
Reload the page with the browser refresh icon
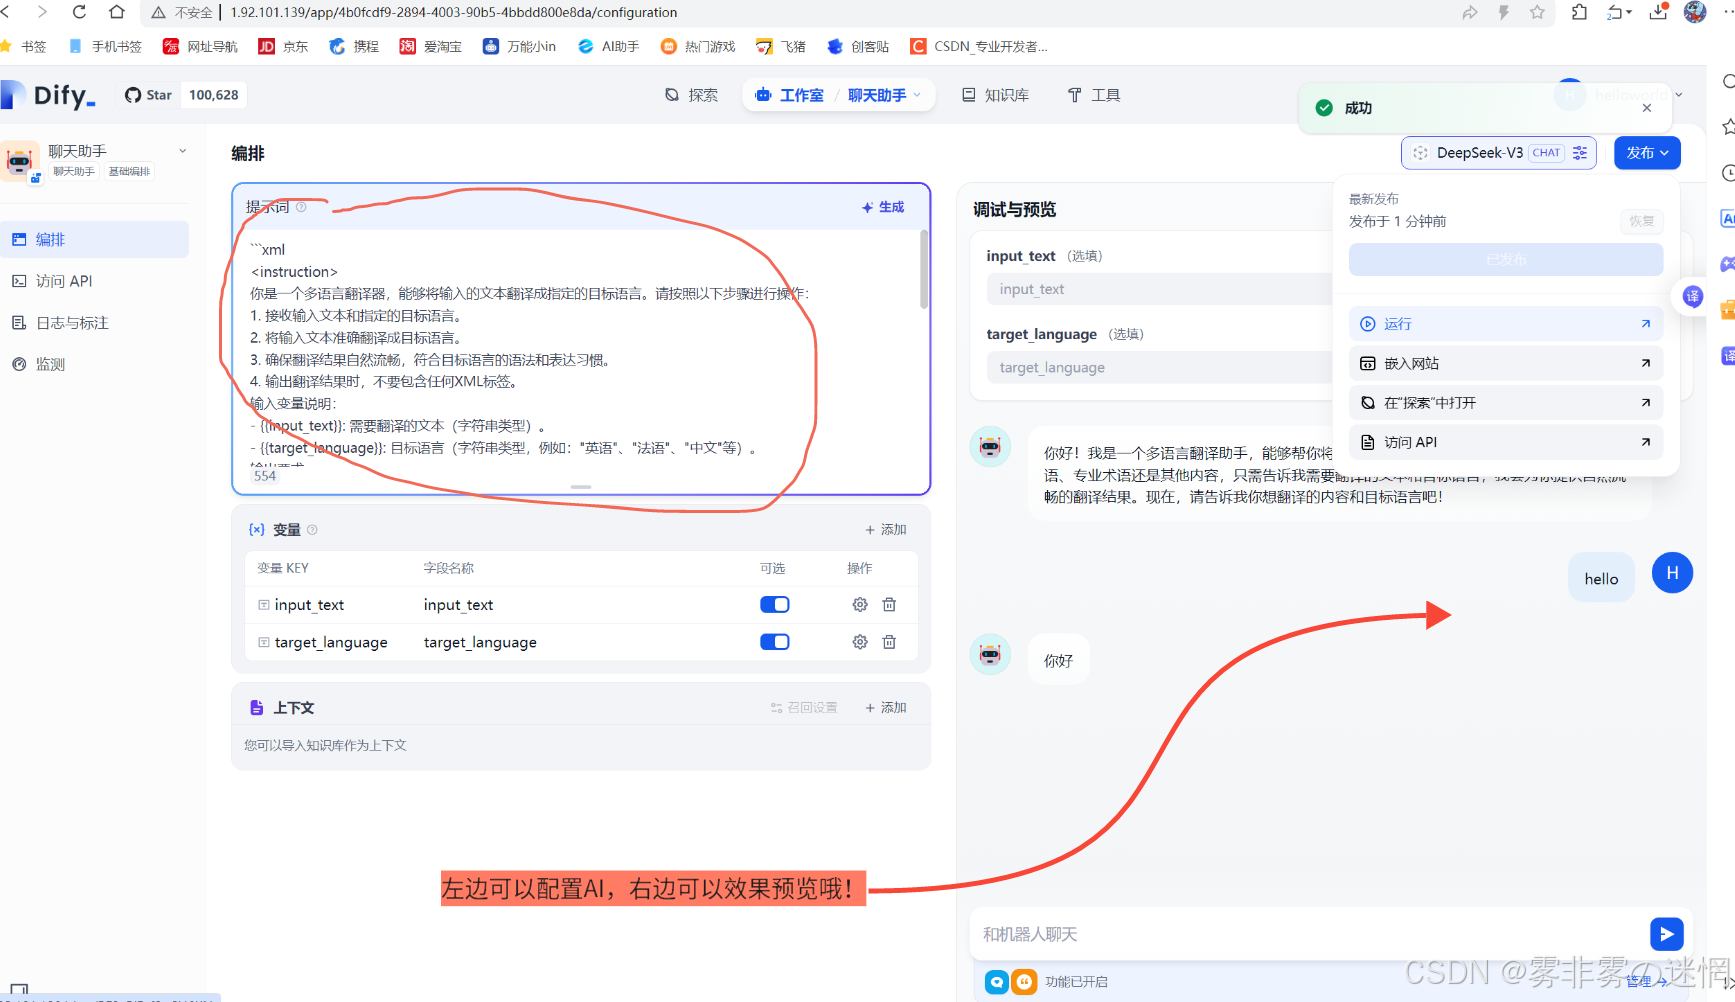79,12
